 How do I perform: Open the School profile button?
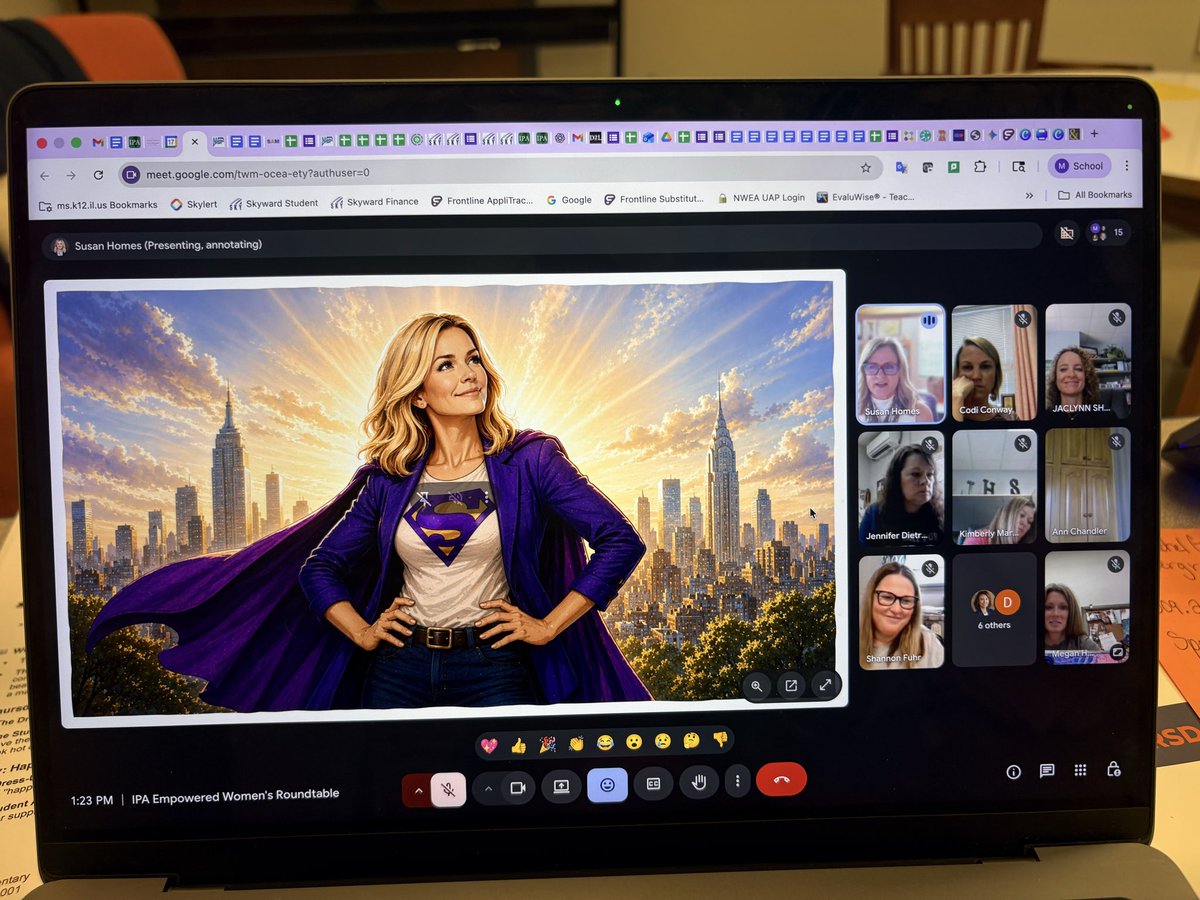pyautogui.click(x=1080, y=166)
